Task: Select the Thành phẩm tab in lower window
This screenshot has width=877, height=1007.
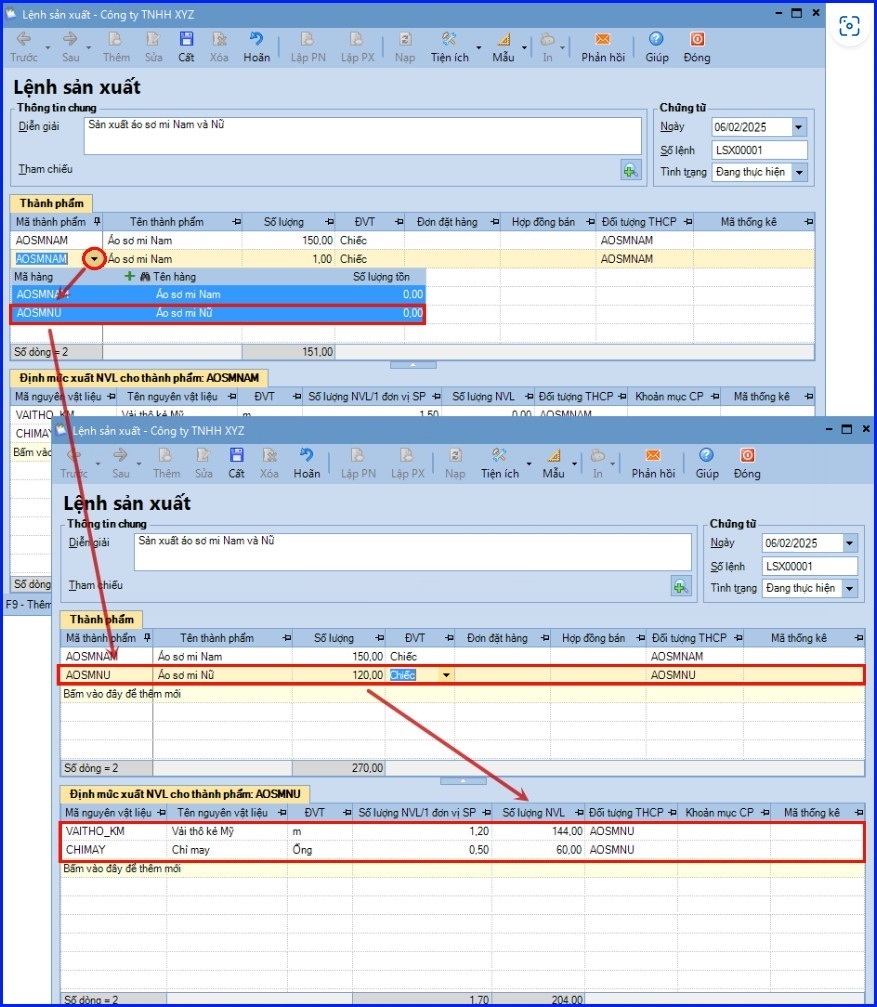Action: (x=102, y=620)
